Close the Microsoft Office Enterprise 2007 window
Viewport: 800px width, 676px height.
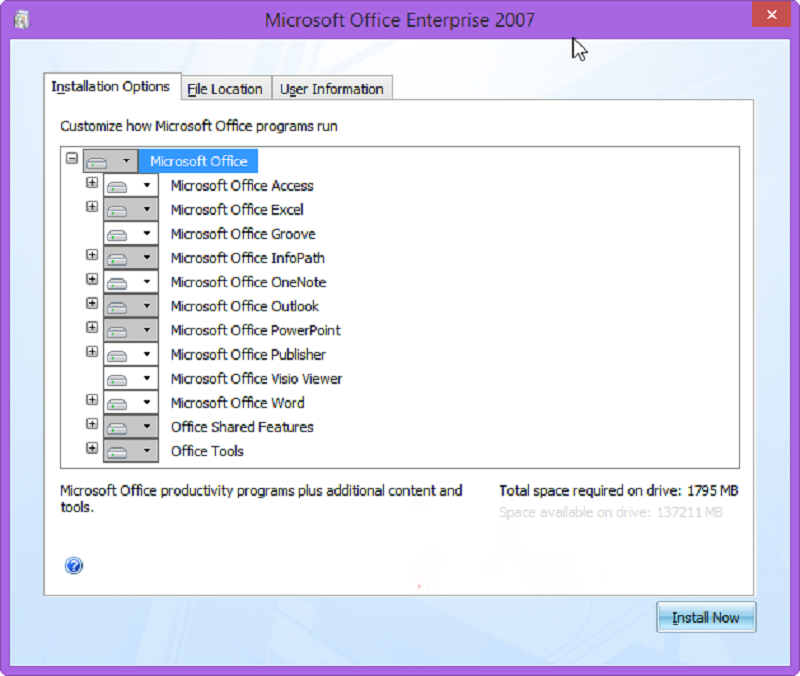click(x=771, y=14)
